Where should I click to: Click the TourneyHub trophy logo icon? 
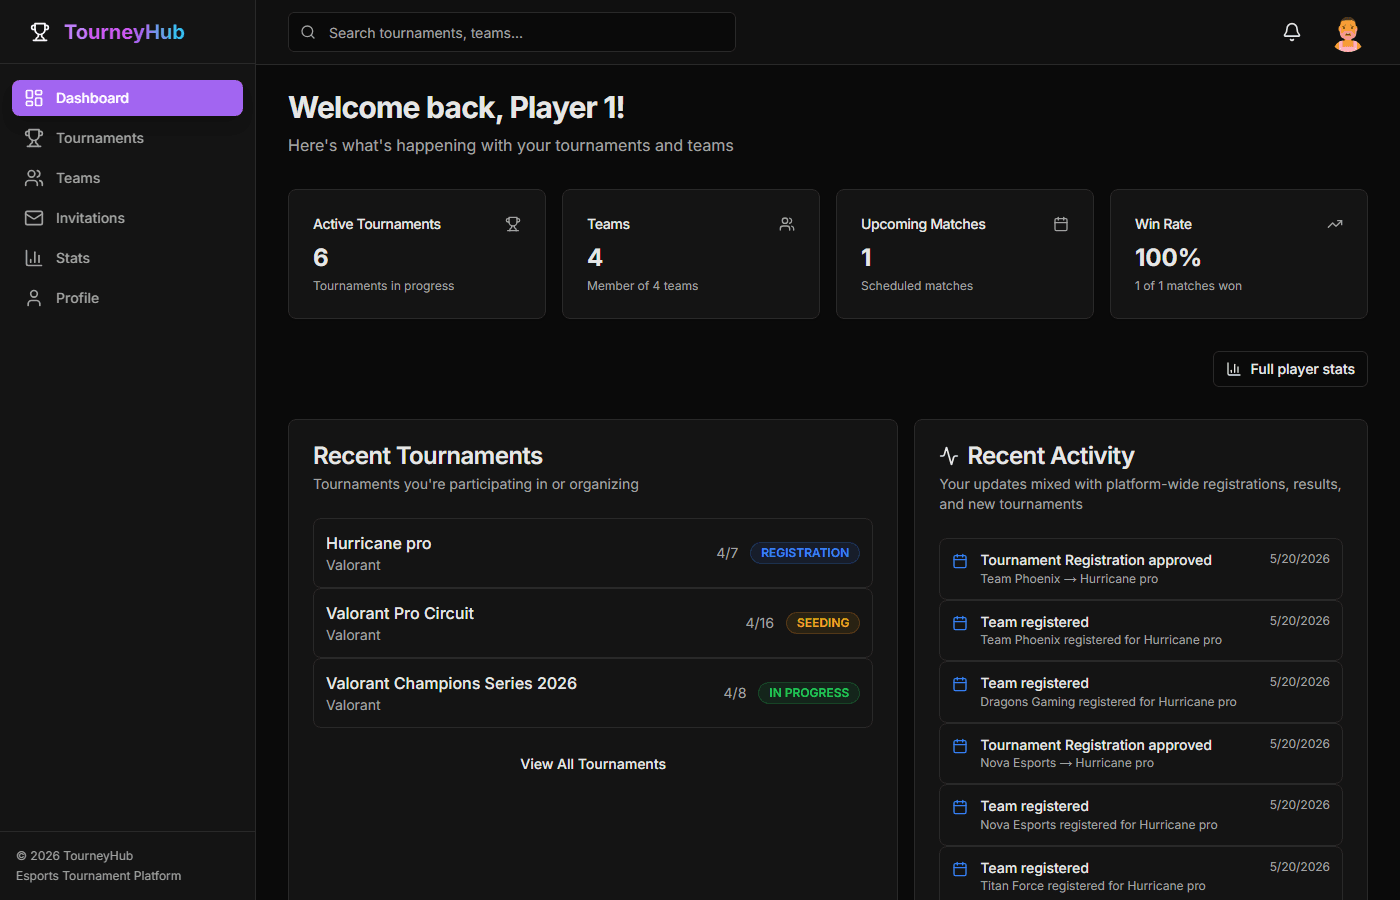tap(40, 32)
